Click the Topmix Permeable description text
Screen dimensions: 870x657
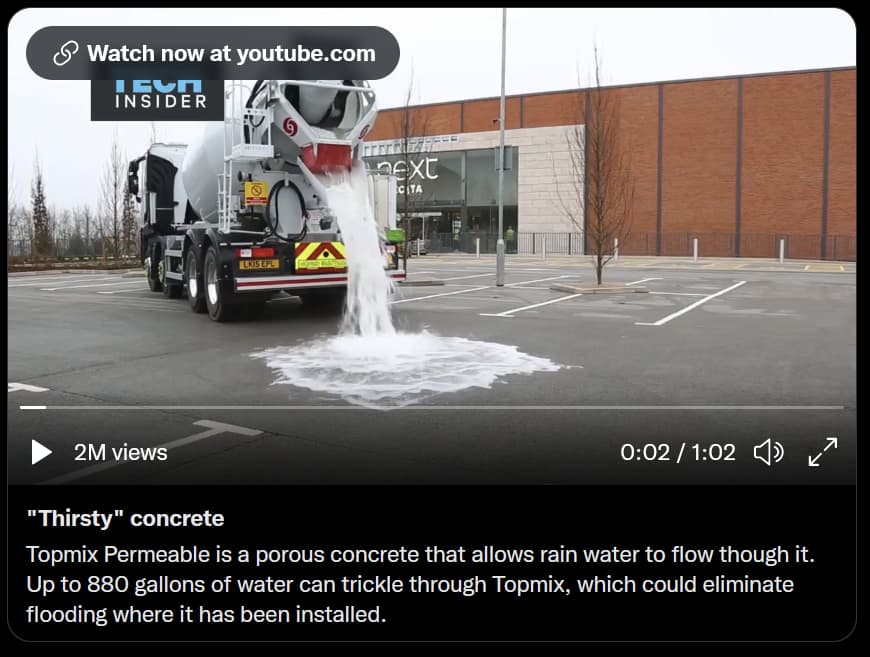[420, 584]
